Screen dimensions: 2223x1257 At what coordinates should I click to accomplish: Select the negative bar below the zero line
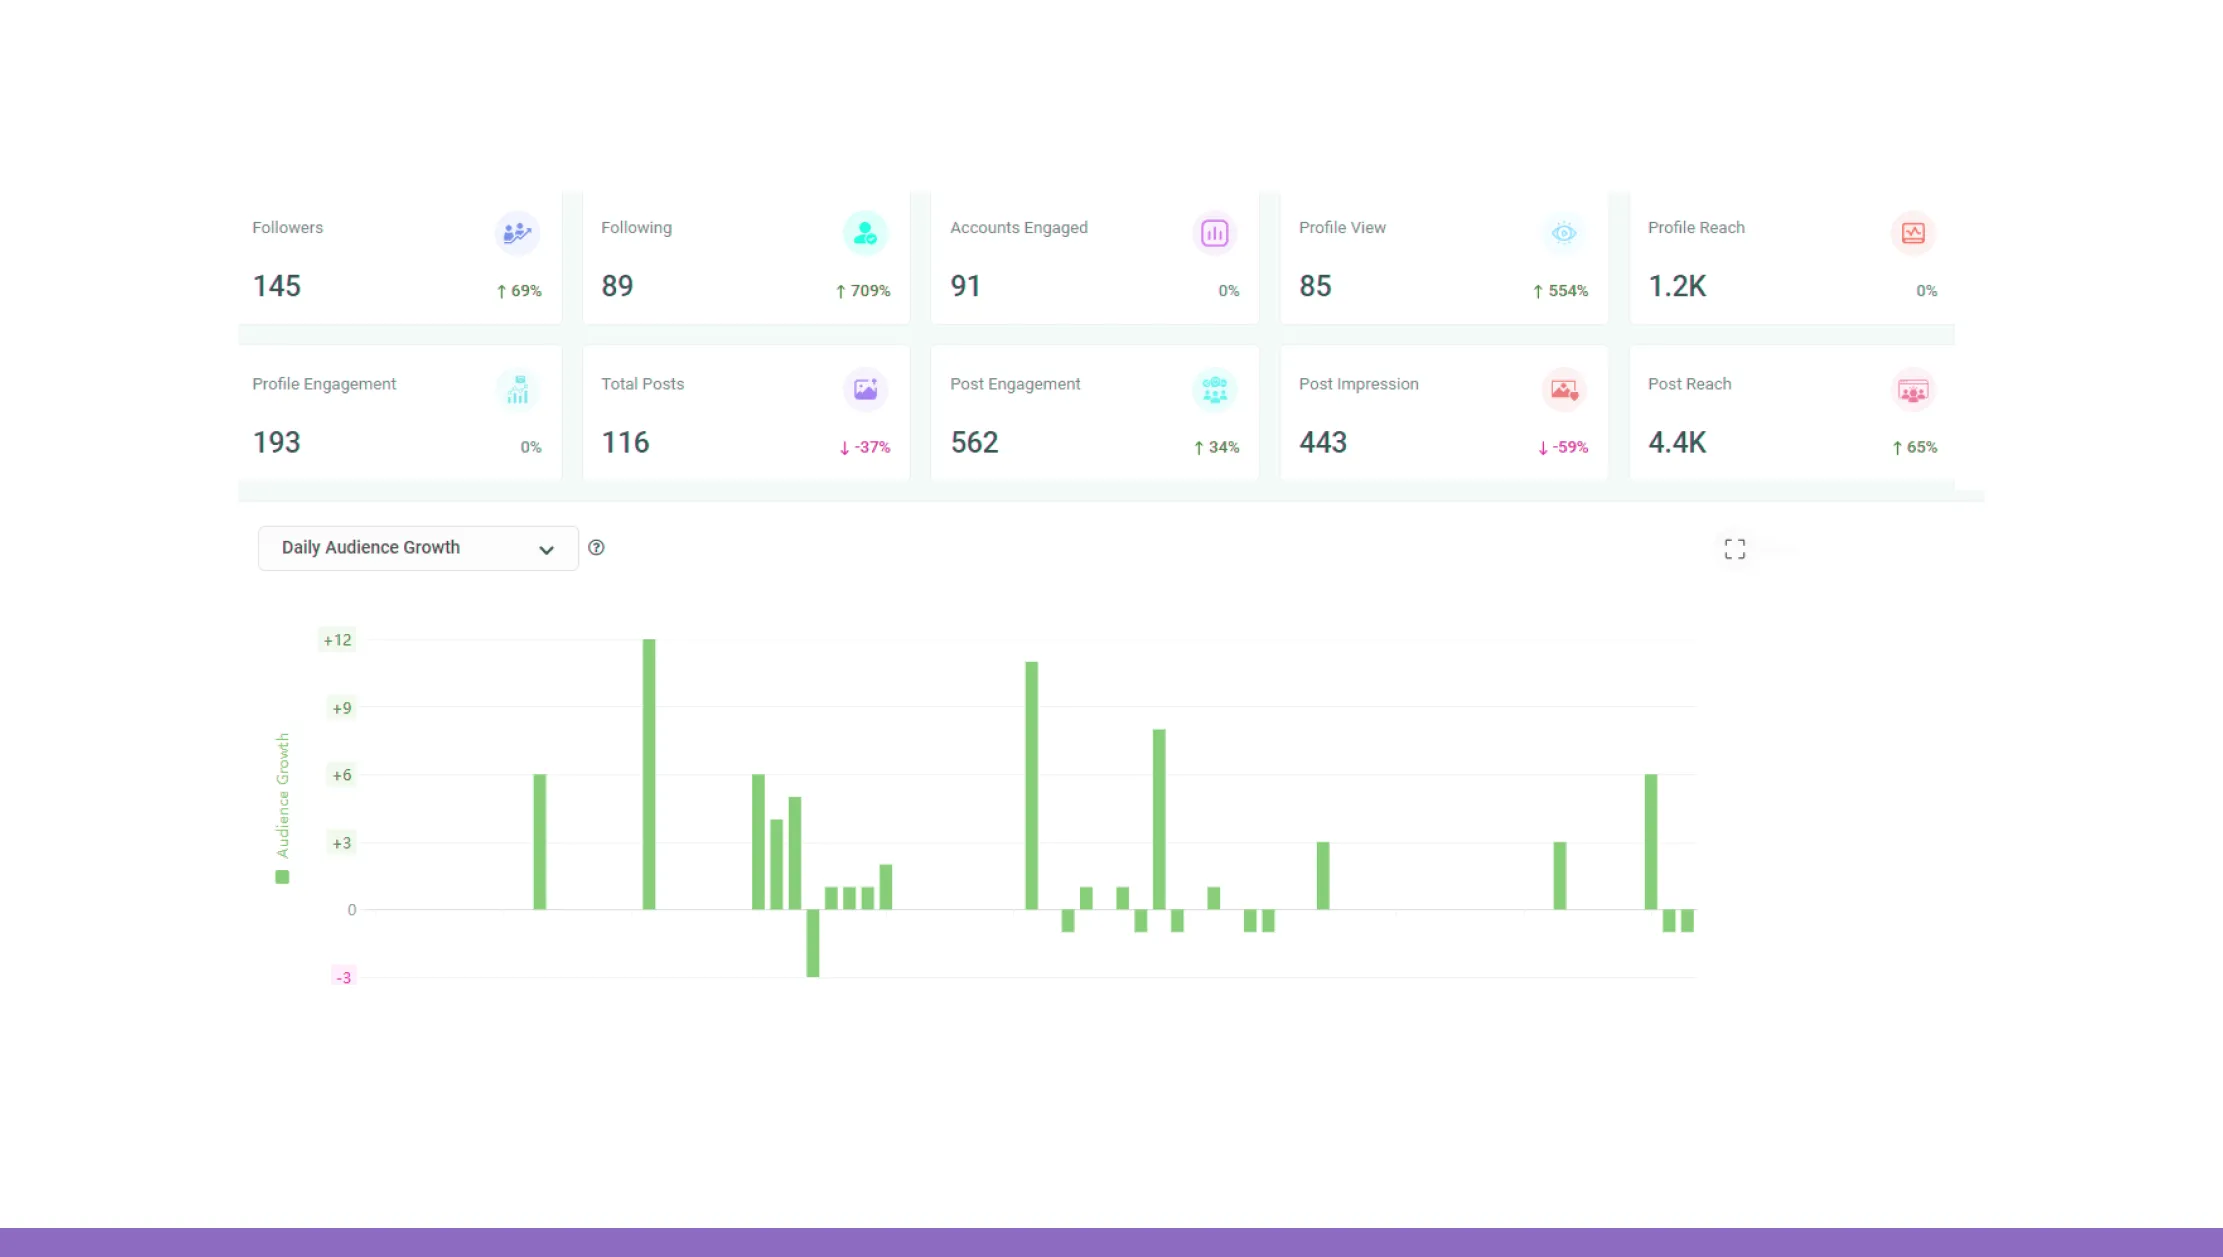[811, 942]
